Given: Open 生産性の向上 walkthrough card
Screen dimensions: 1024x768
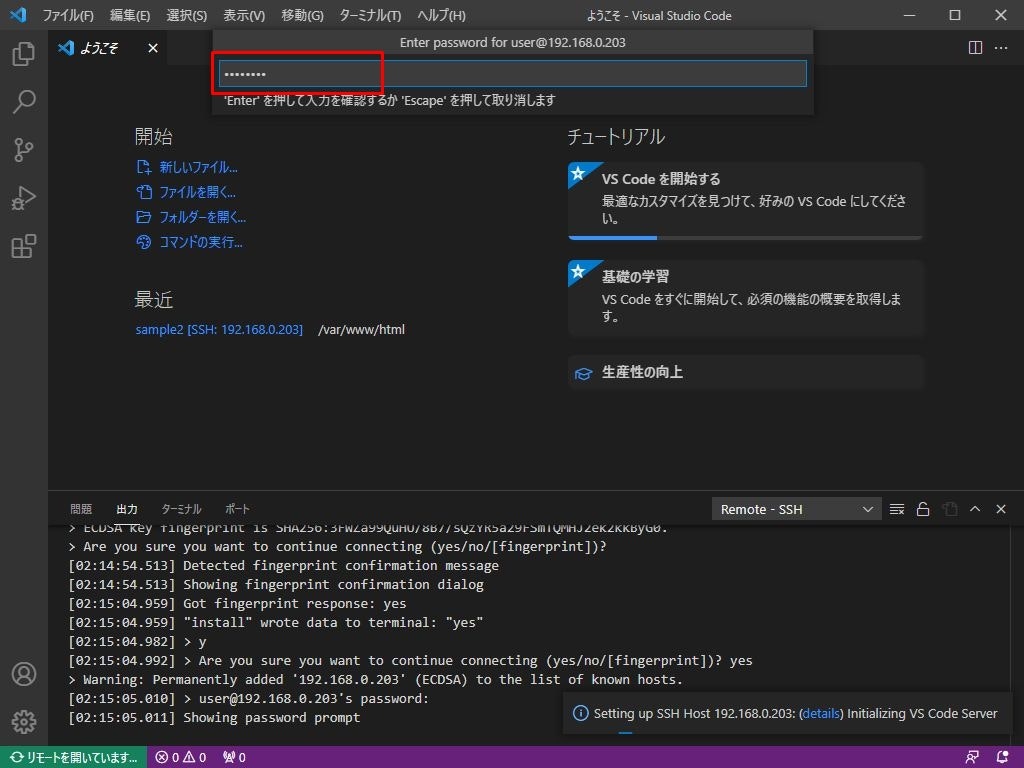Looking at the screenshot, I should (745, 372).
